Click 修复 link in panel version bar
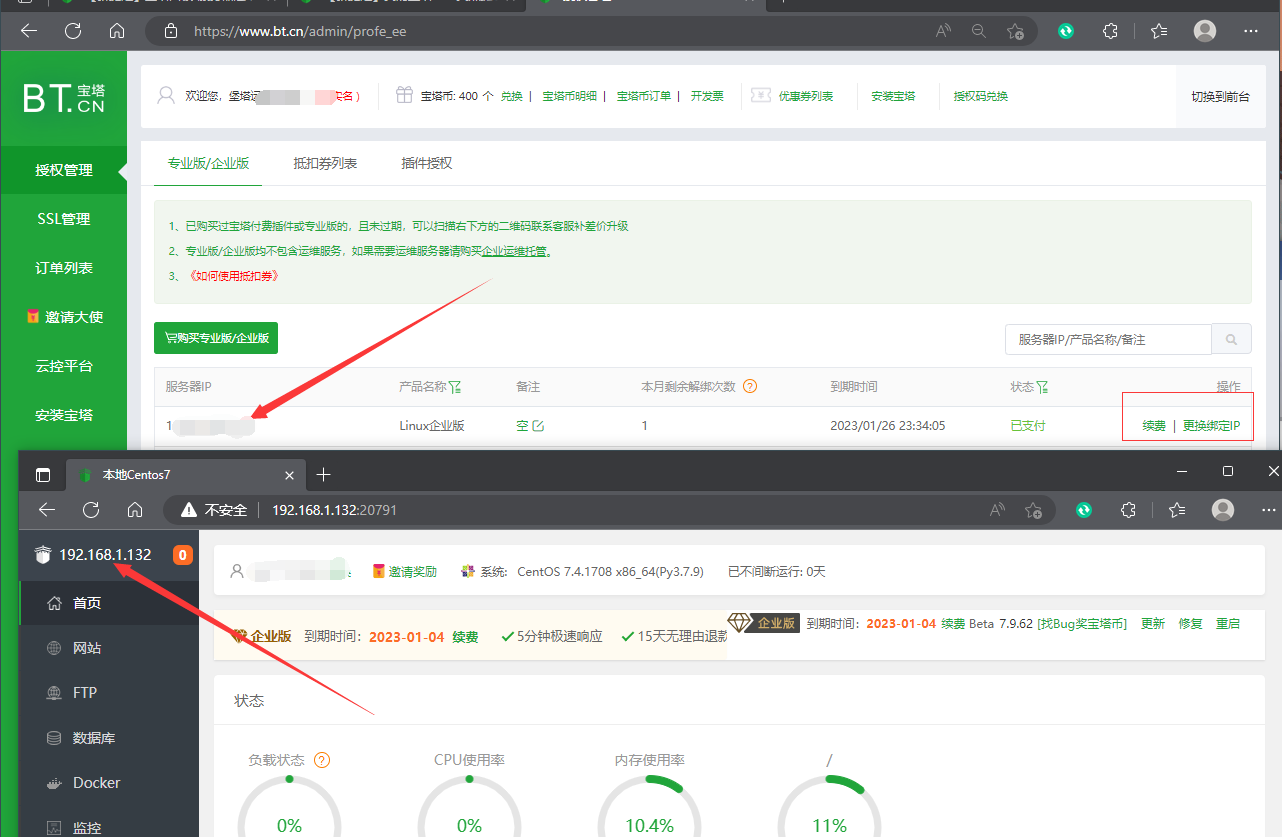Viewport: 1282px width, 837px height. [x=1190, y=623]
